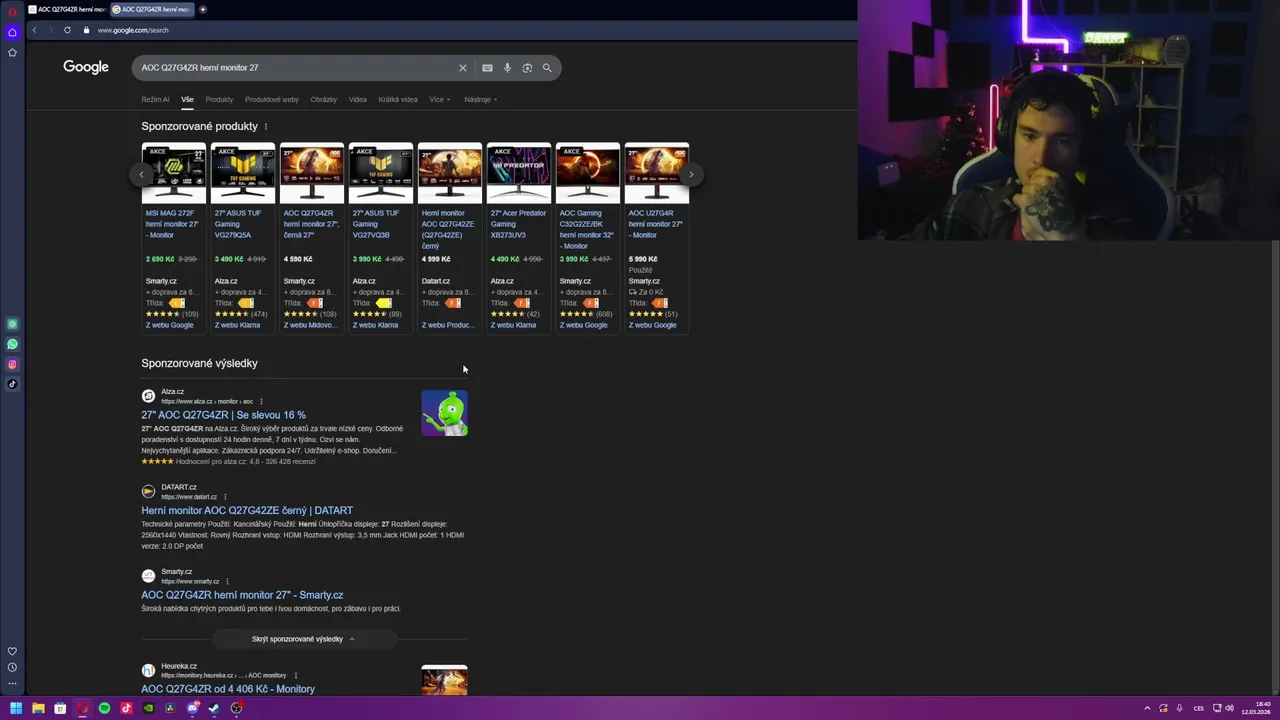Open AOC U27G4R herní monitor product
The width and height of the screenshot is (1280, 720).
click(x=656, y=224)
